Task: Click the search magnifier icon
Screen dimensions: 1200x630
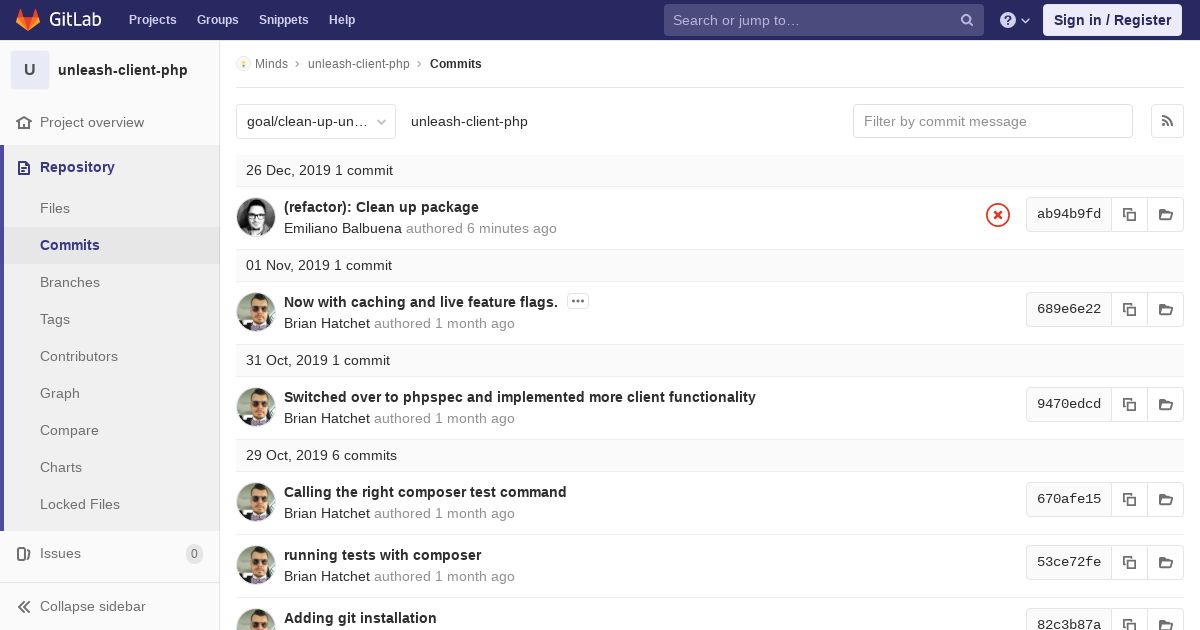Action: [967, 20]
